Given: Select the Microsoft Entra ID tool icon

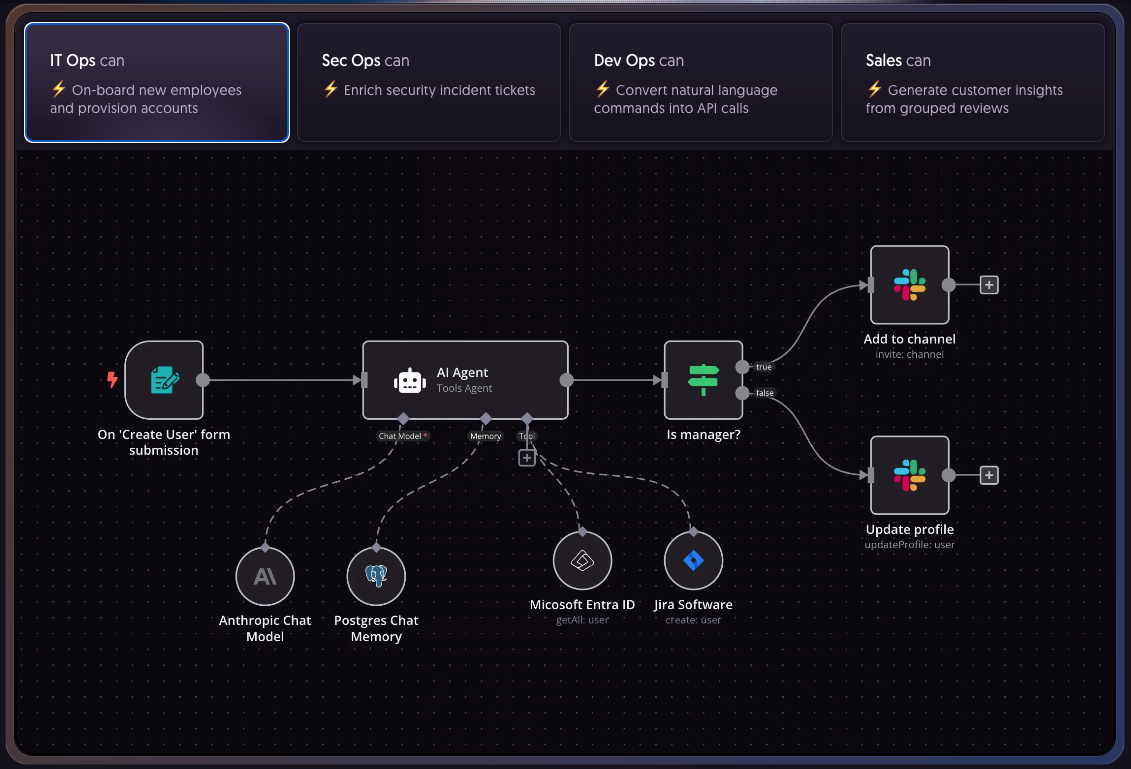Looking at the screenshot, I should pos(583,560).
